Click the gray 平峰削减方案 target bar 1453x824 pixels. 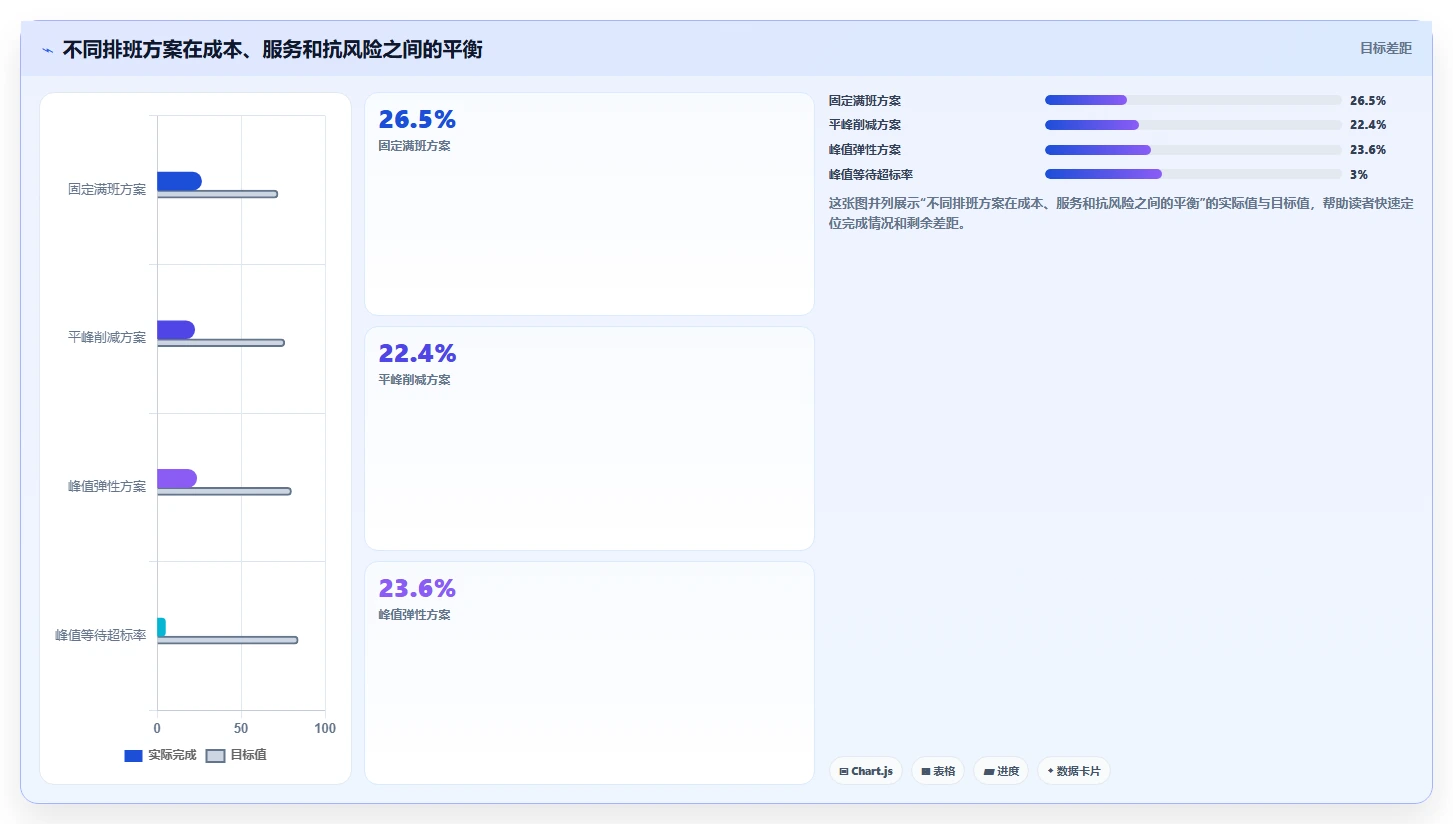coord(221,343)
